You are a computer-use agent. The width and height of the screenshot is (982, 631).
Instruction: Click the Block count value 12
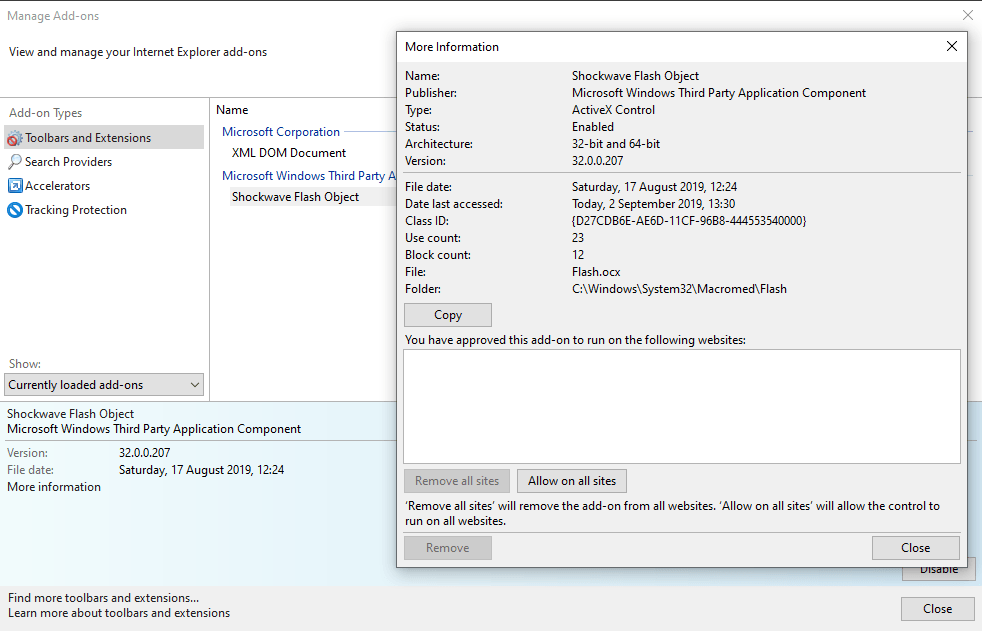tap(577, 255)
